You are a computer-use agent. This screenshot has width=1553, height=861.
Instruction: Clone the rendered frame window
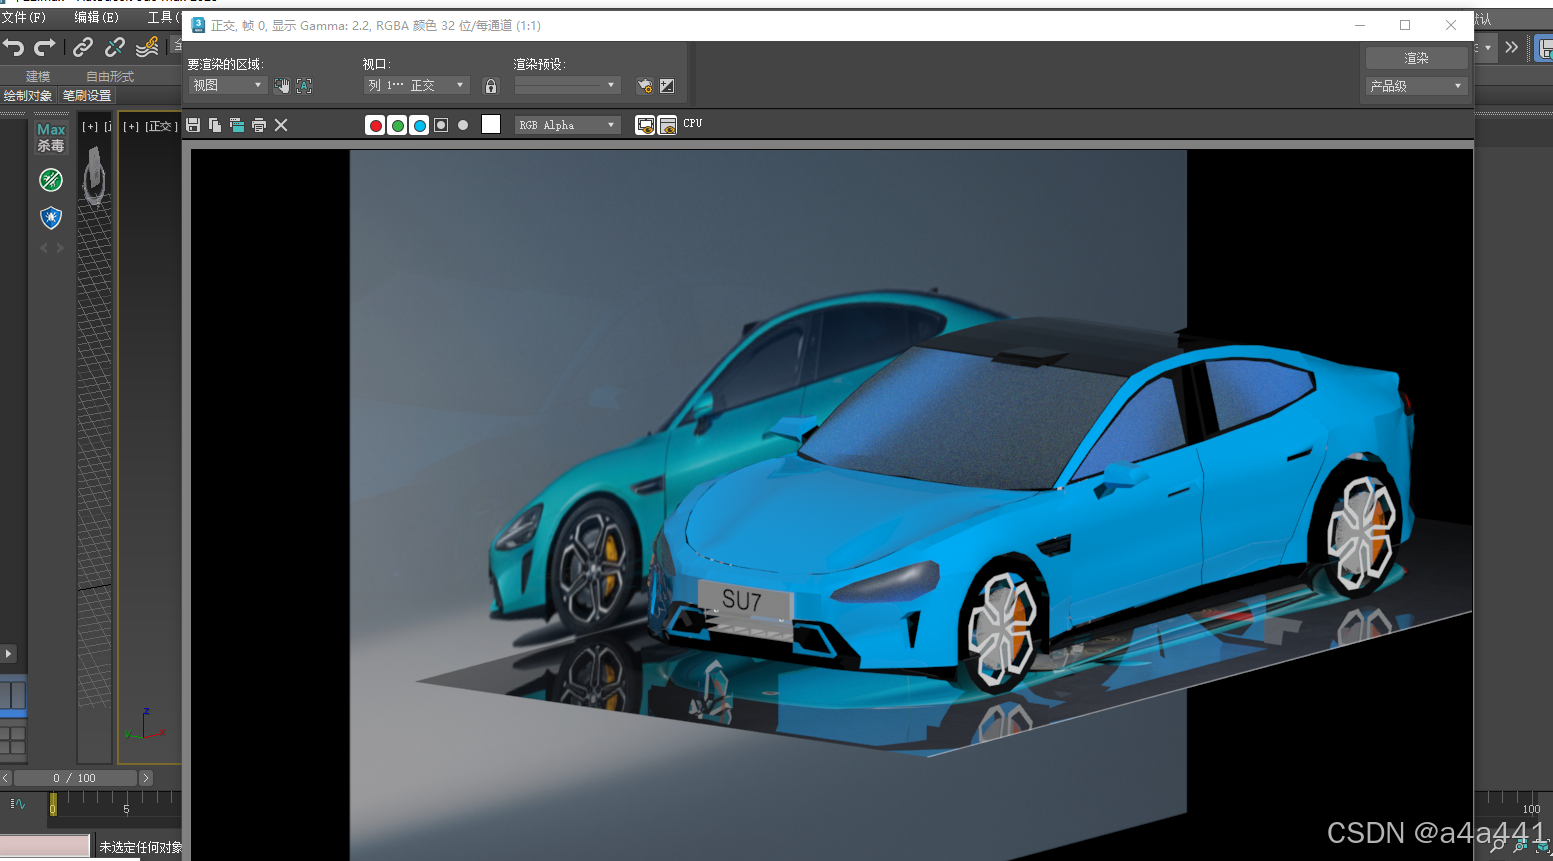coord(237,125)
